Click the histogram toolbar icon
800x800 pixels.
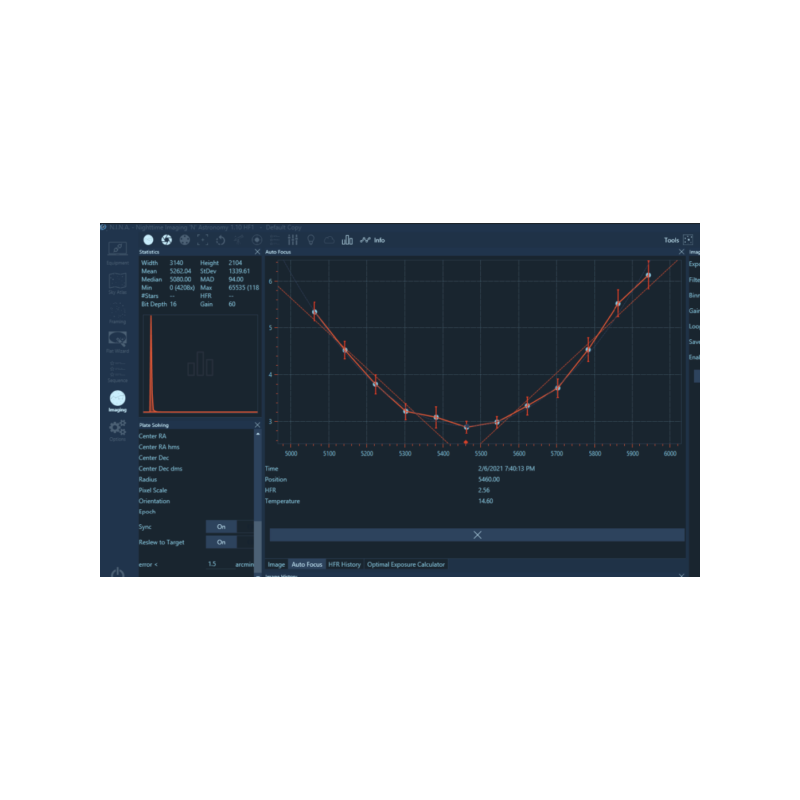pyautogui.click(x=347, y=240)
